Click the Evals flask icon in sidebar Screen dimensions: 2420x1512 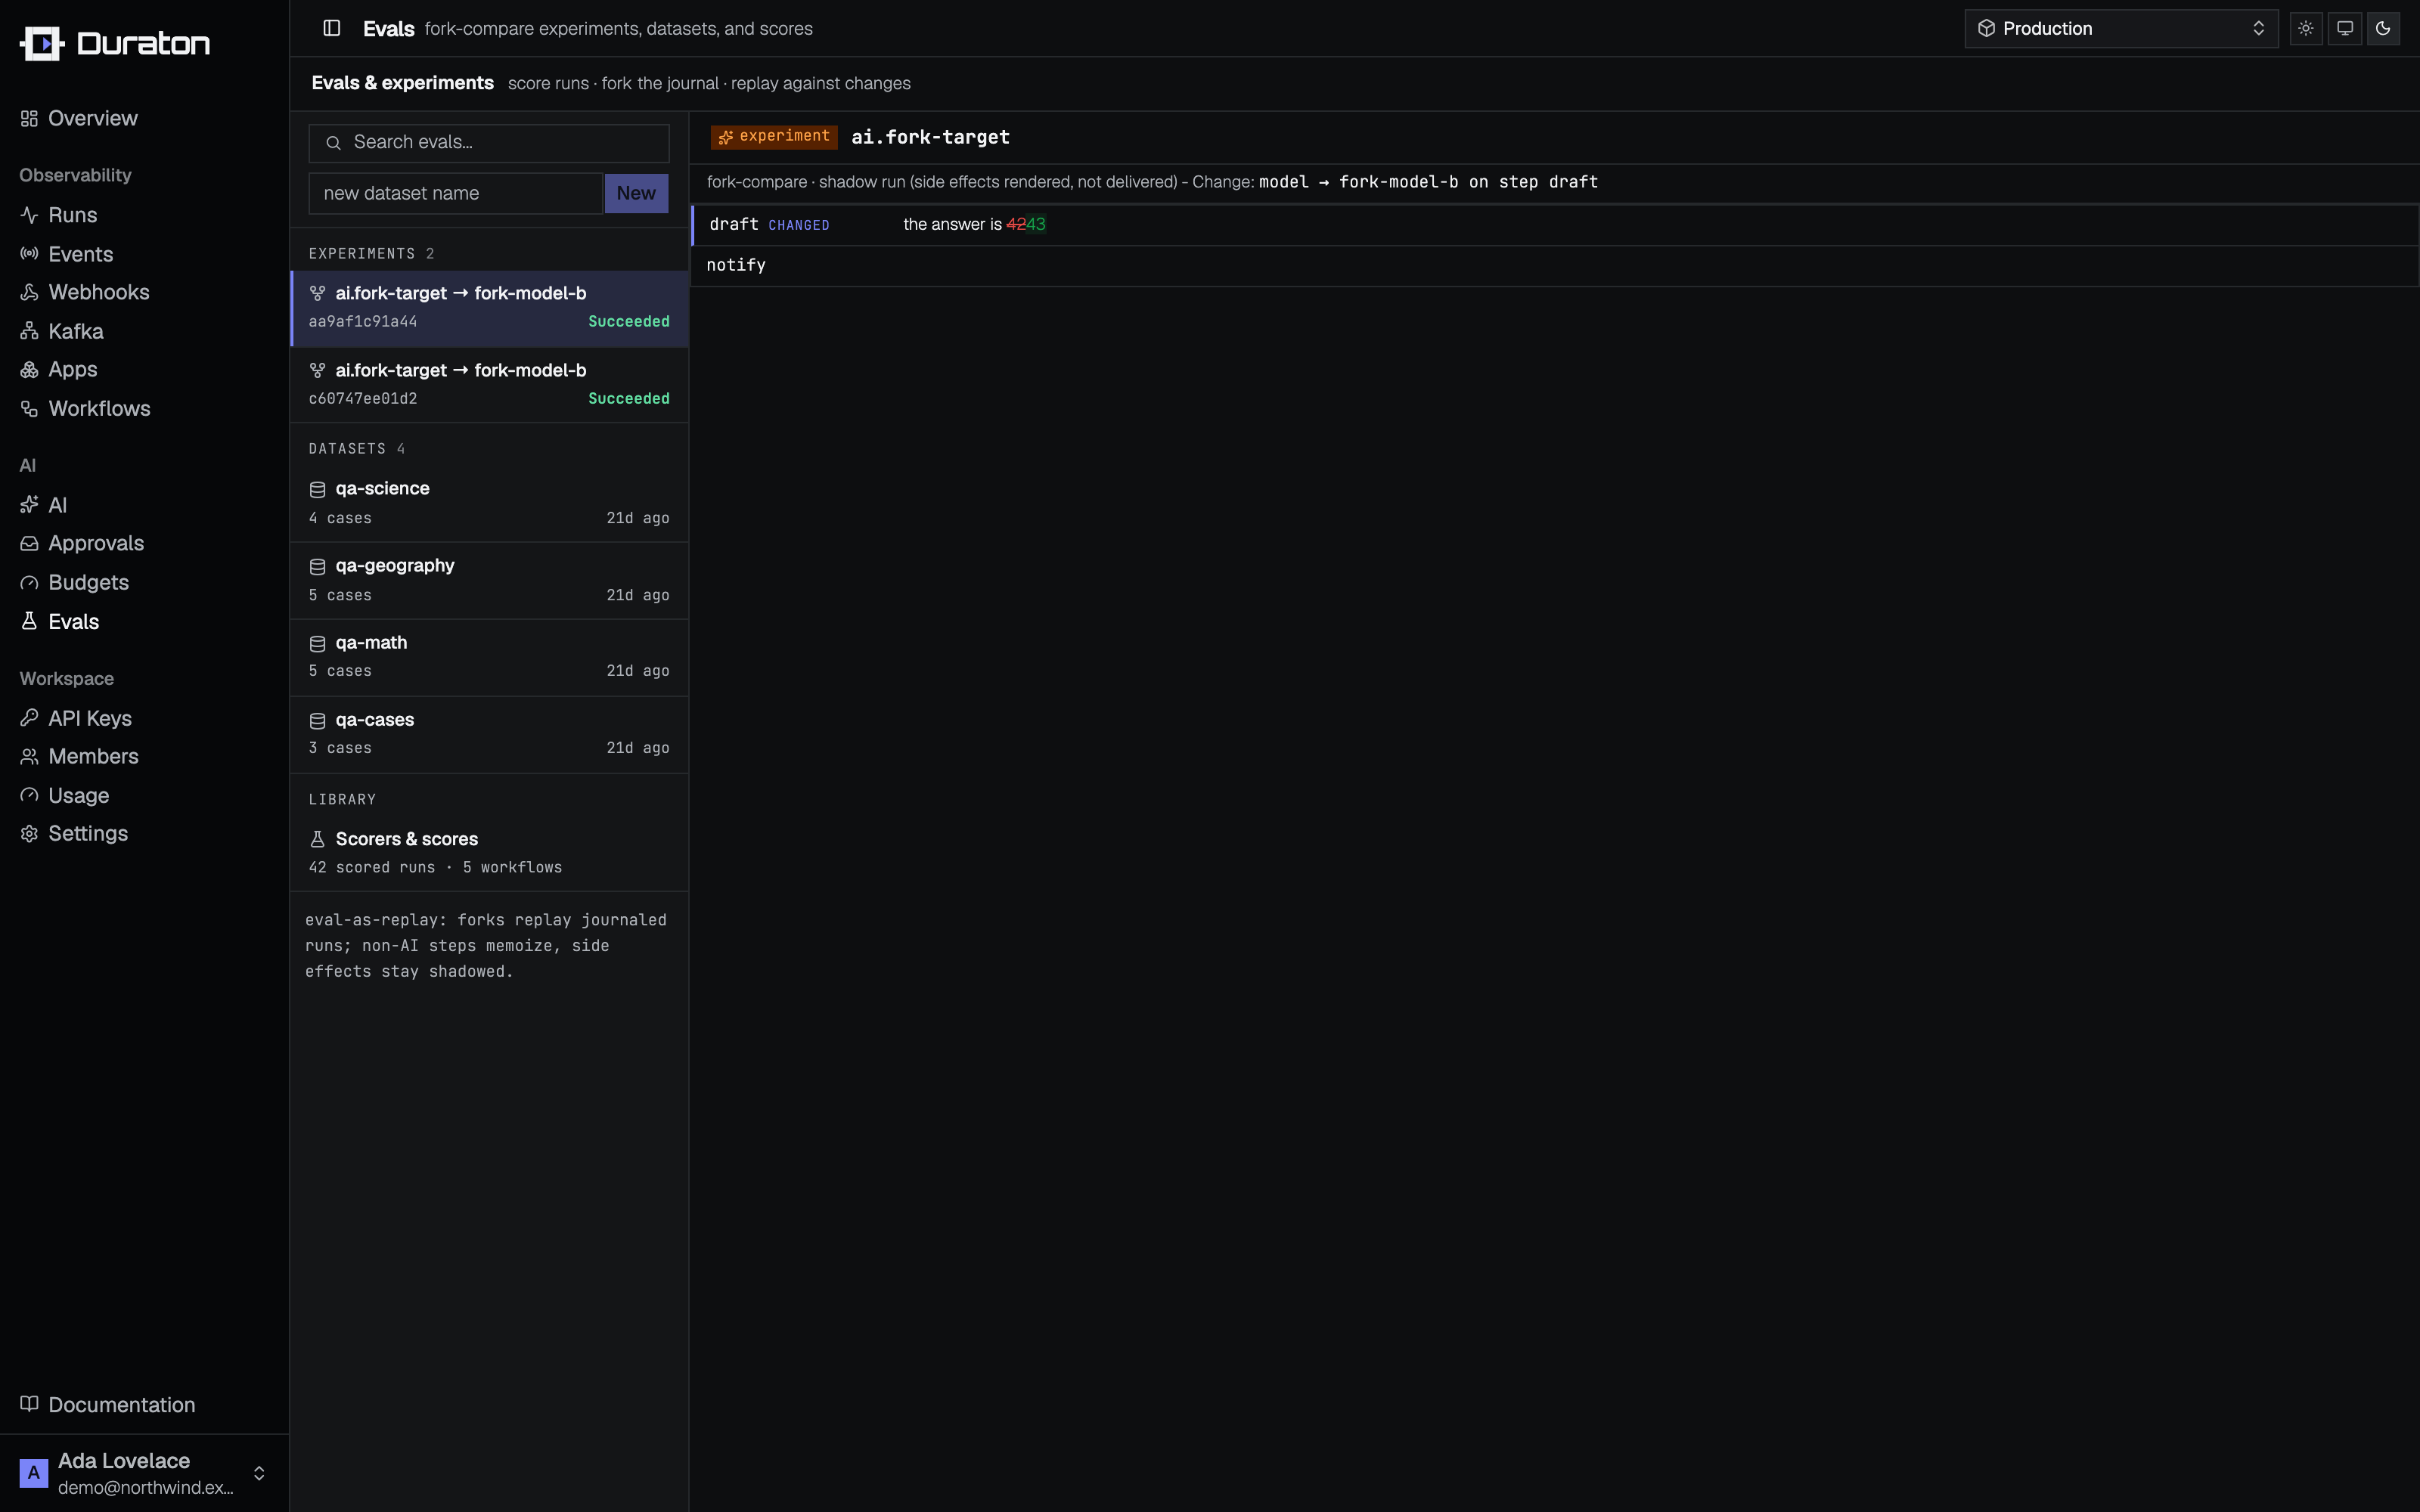coord(29,621)
